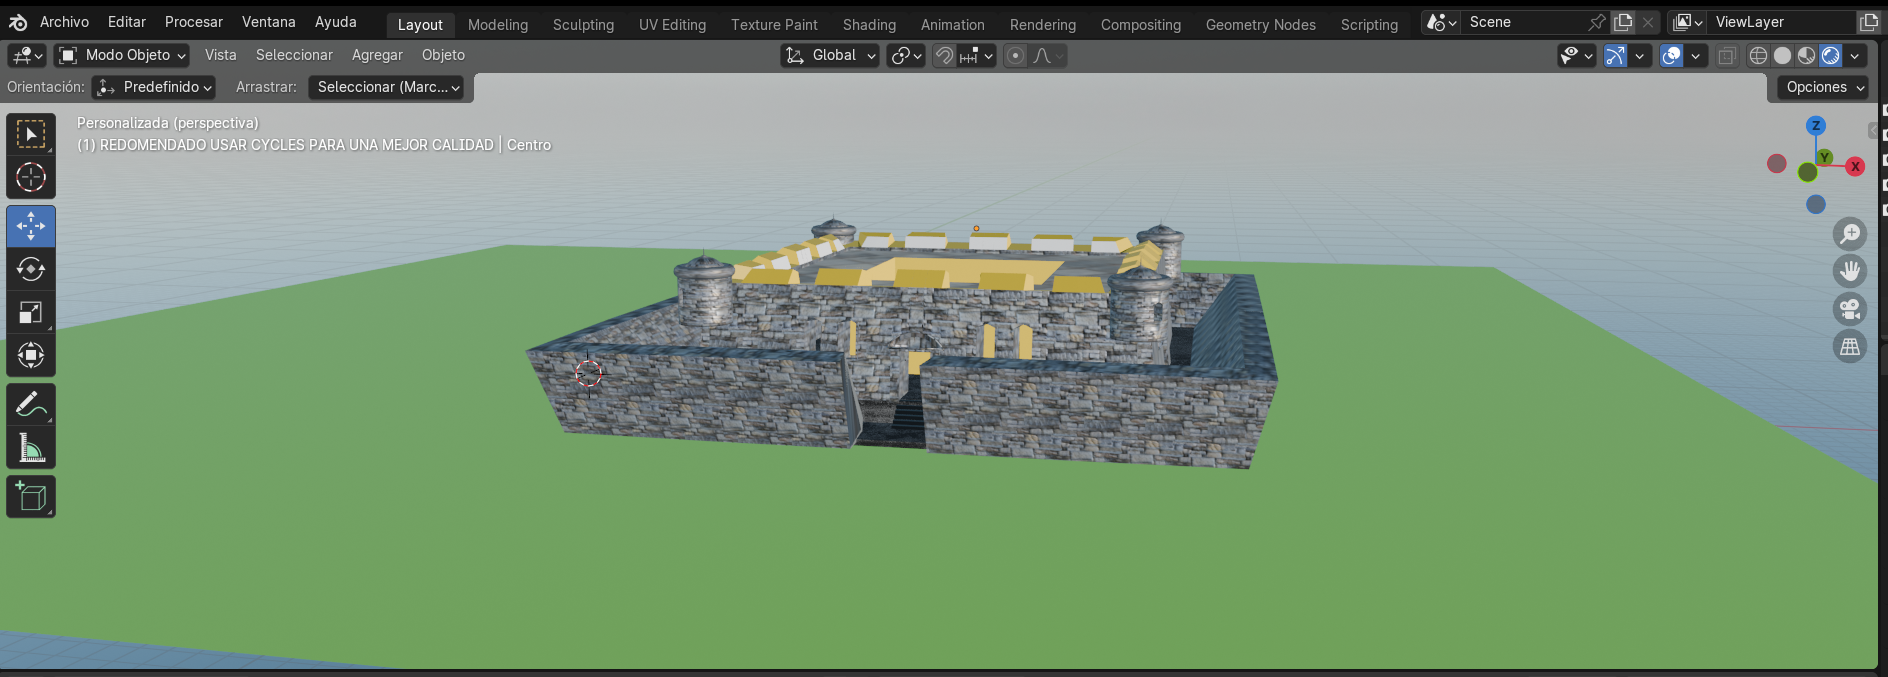Switch to the Shading workspace tab
This screenshot has height=677, width=1888.
869,24
